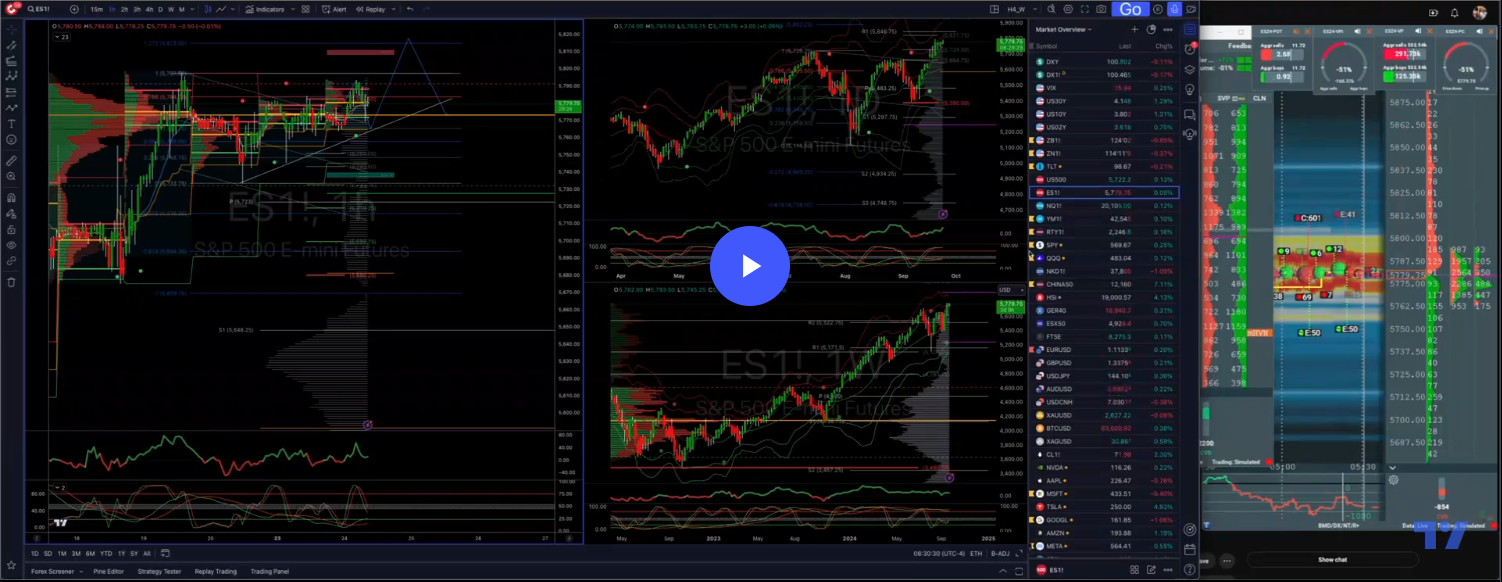Collapse the bottom panel chevron
The width and height of the screenshot is (1502, 582).
(1003, 571)
